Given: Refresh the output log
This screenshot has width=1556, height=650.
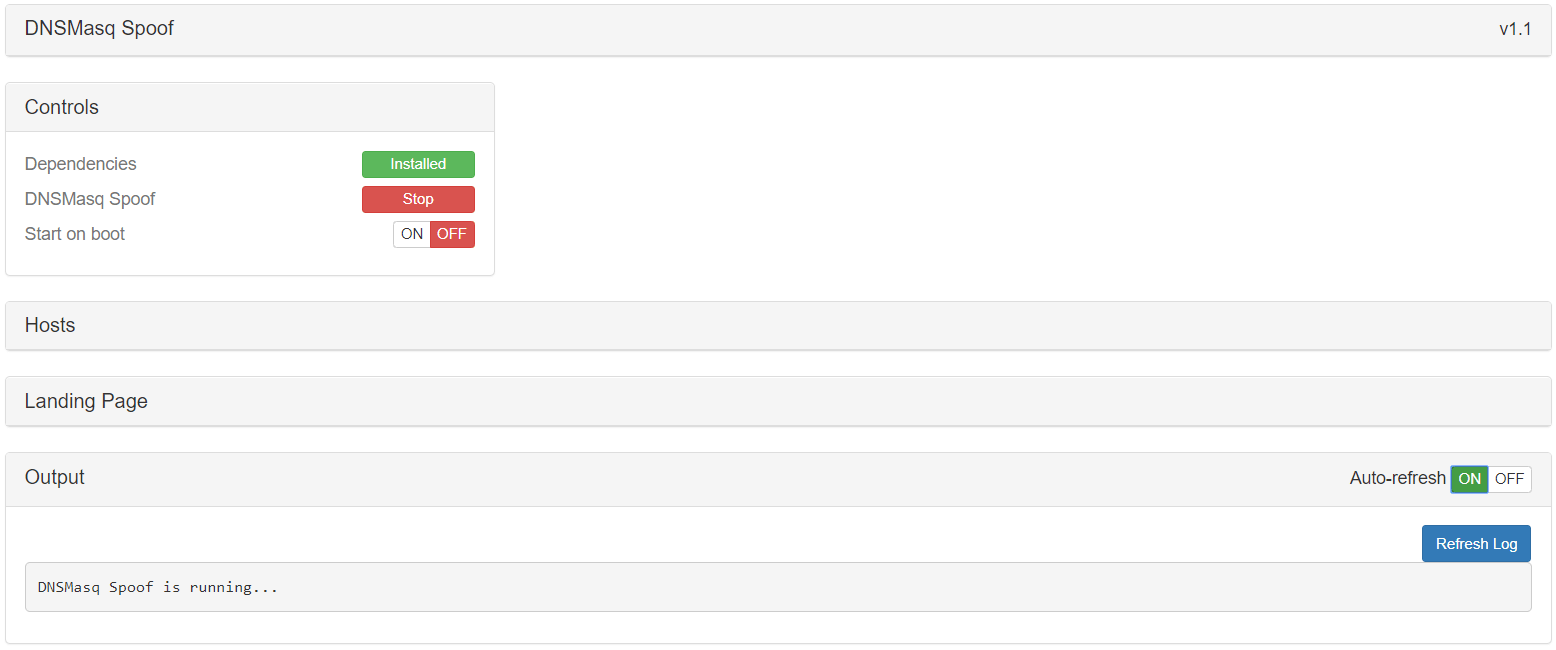Looking at the screenshot, I should pos(1476,544).
